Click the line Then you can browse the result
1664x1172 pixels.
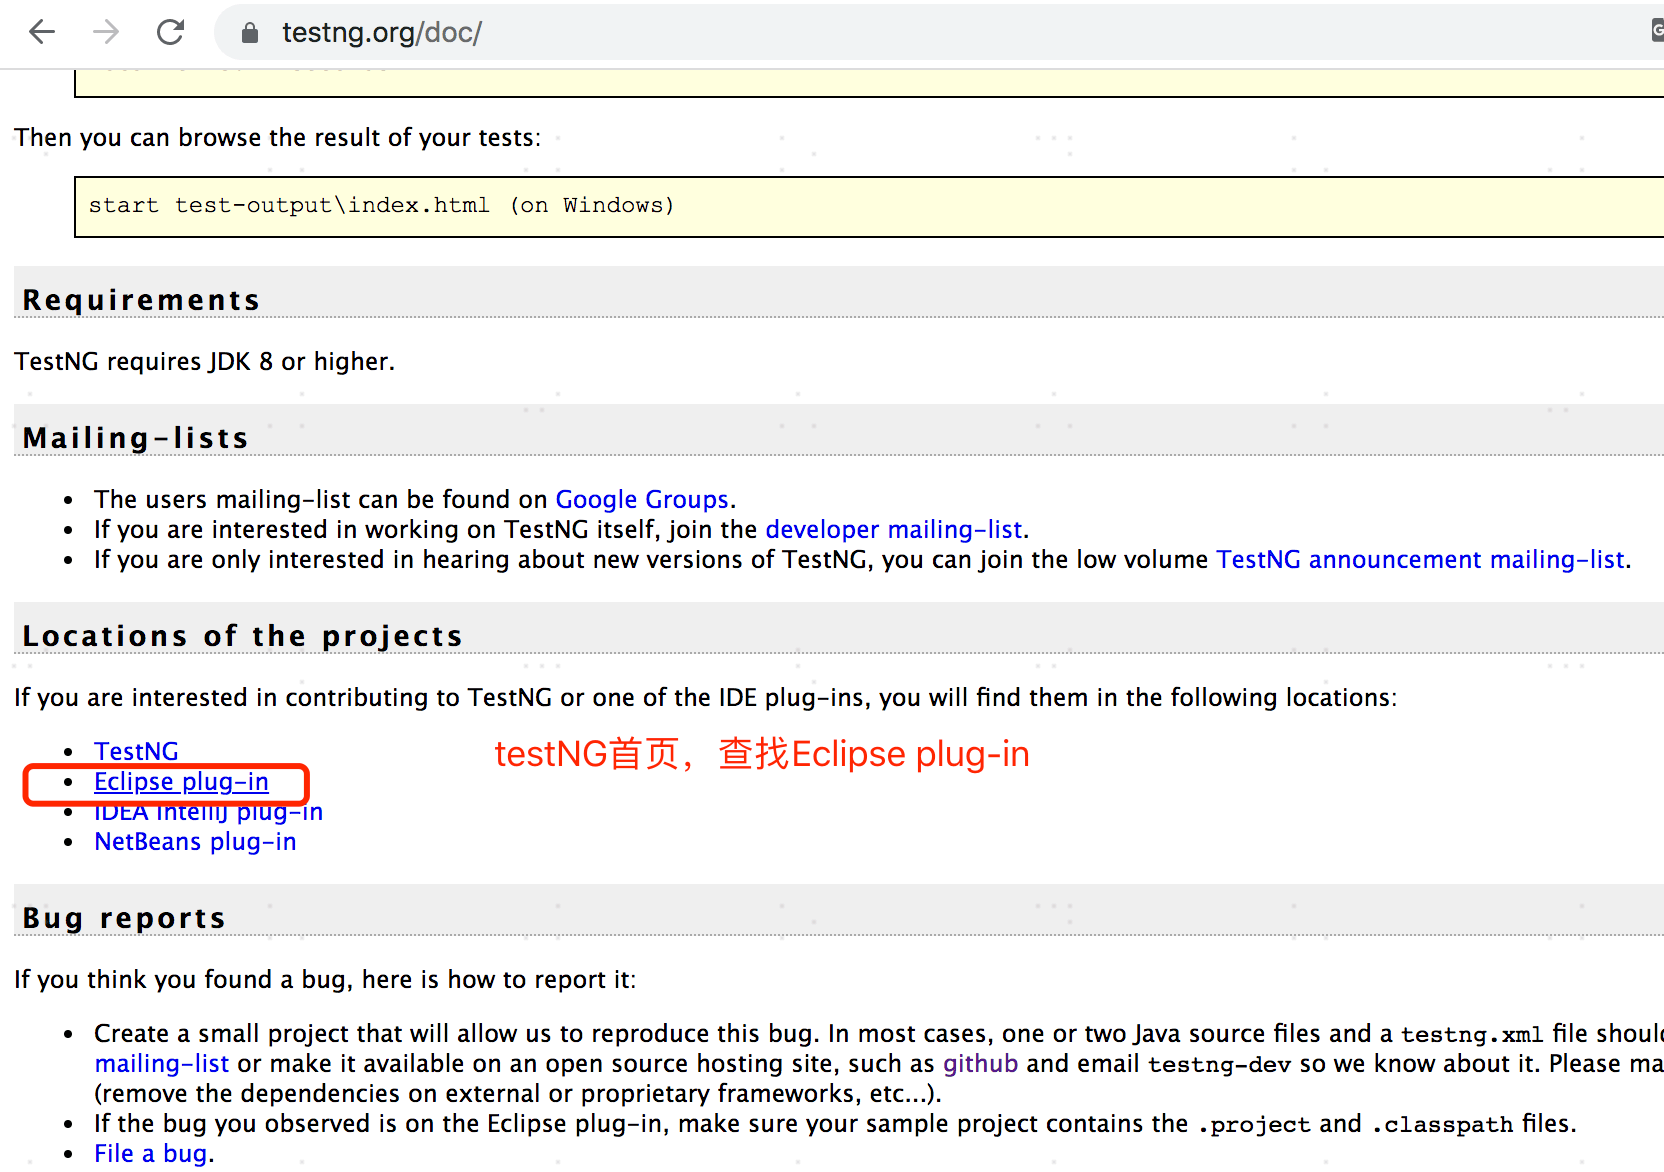(277, 137)
